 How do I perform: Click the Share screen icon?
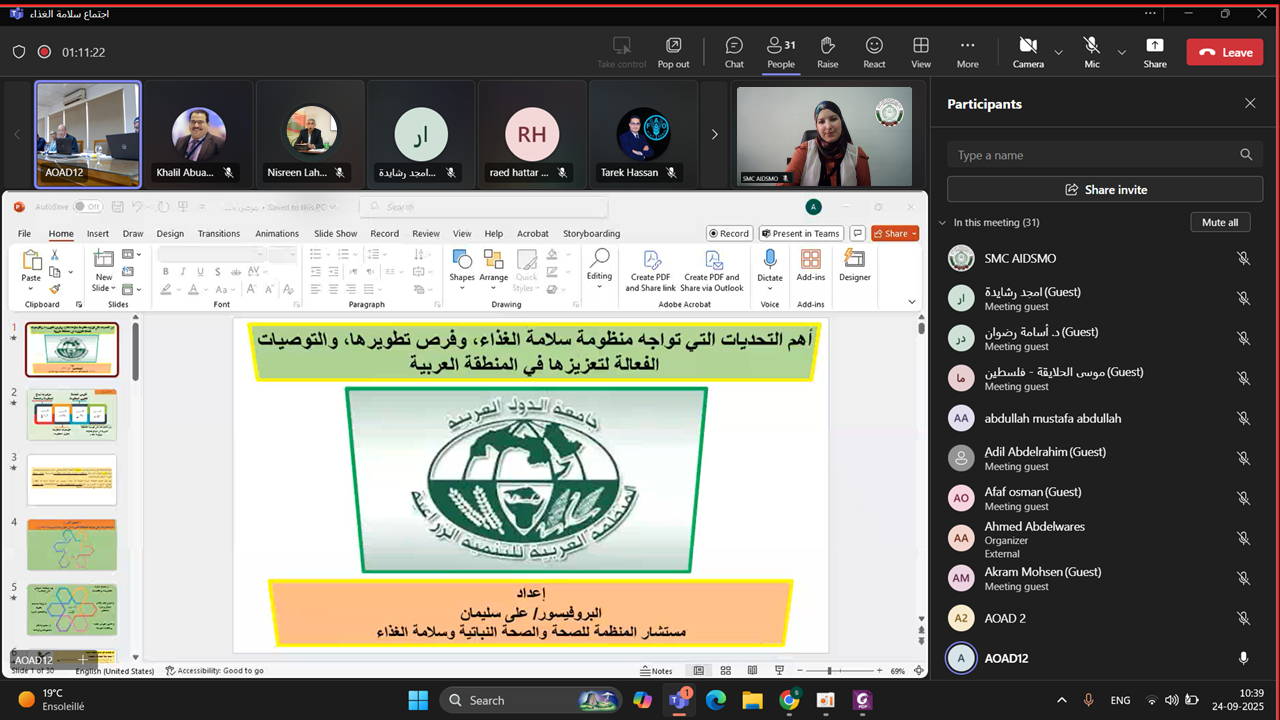click(1155, 52)
